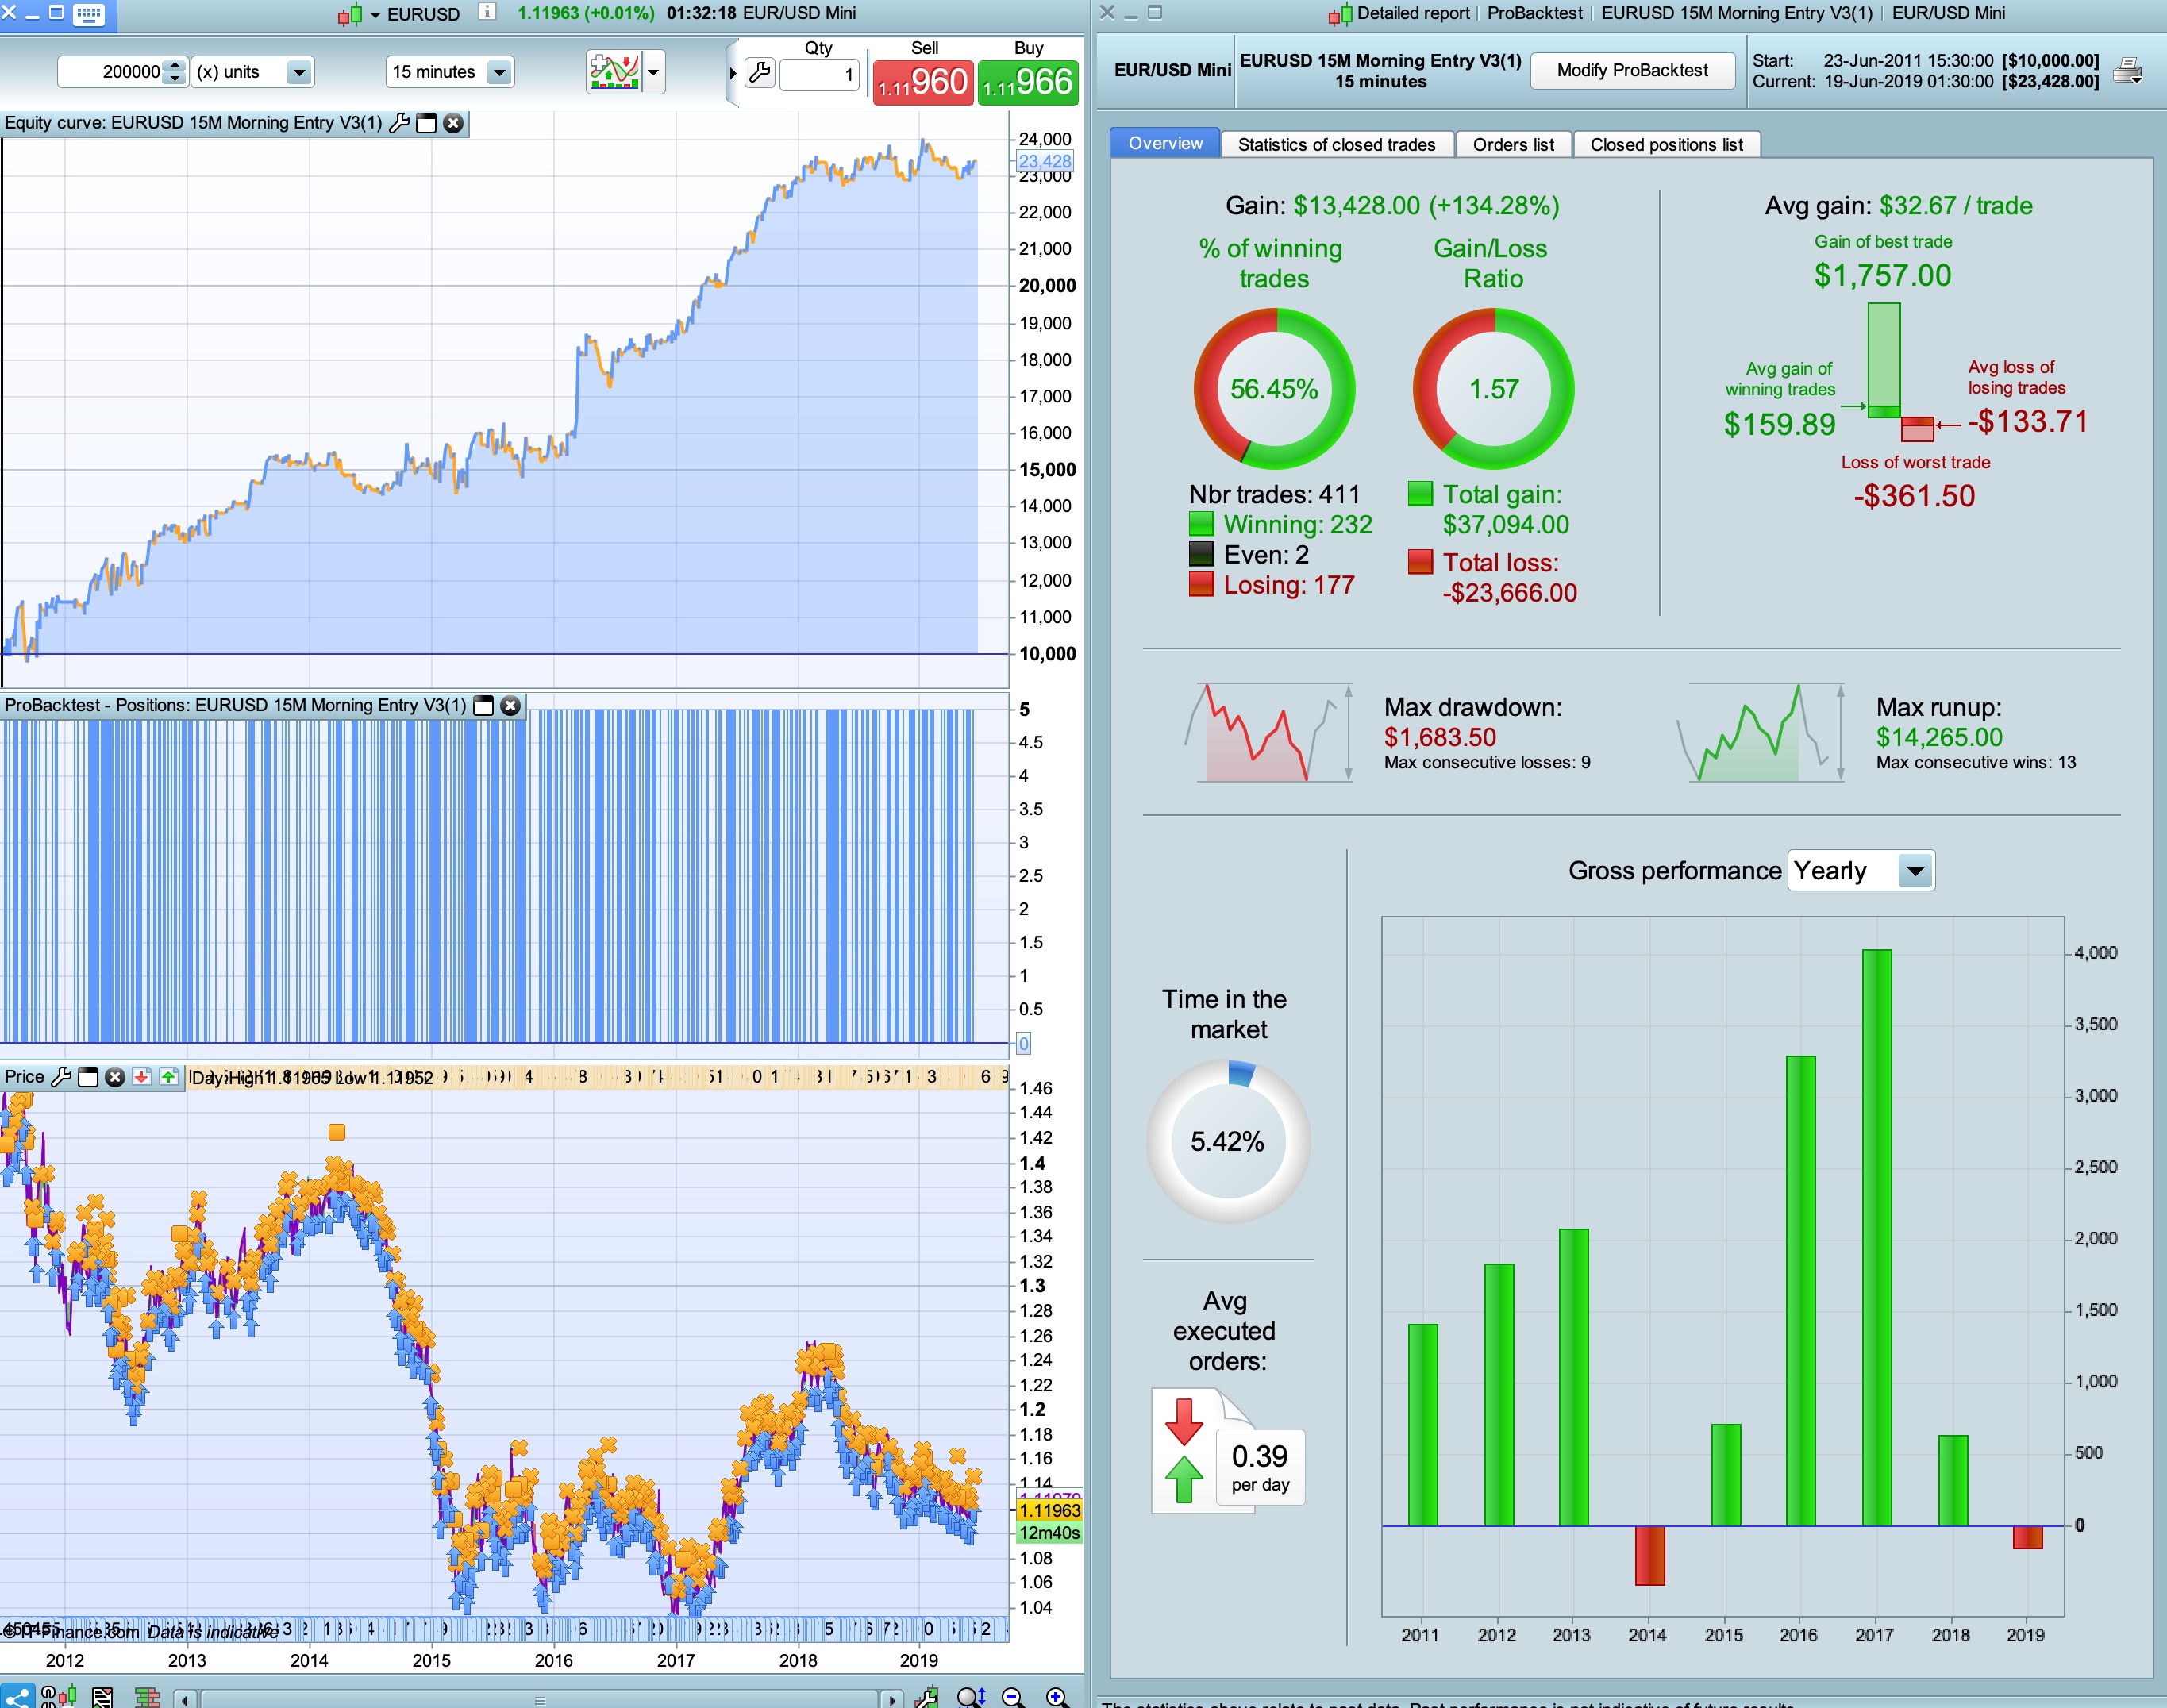Open the indicators and trading systems icon

(x=614, y=72)
